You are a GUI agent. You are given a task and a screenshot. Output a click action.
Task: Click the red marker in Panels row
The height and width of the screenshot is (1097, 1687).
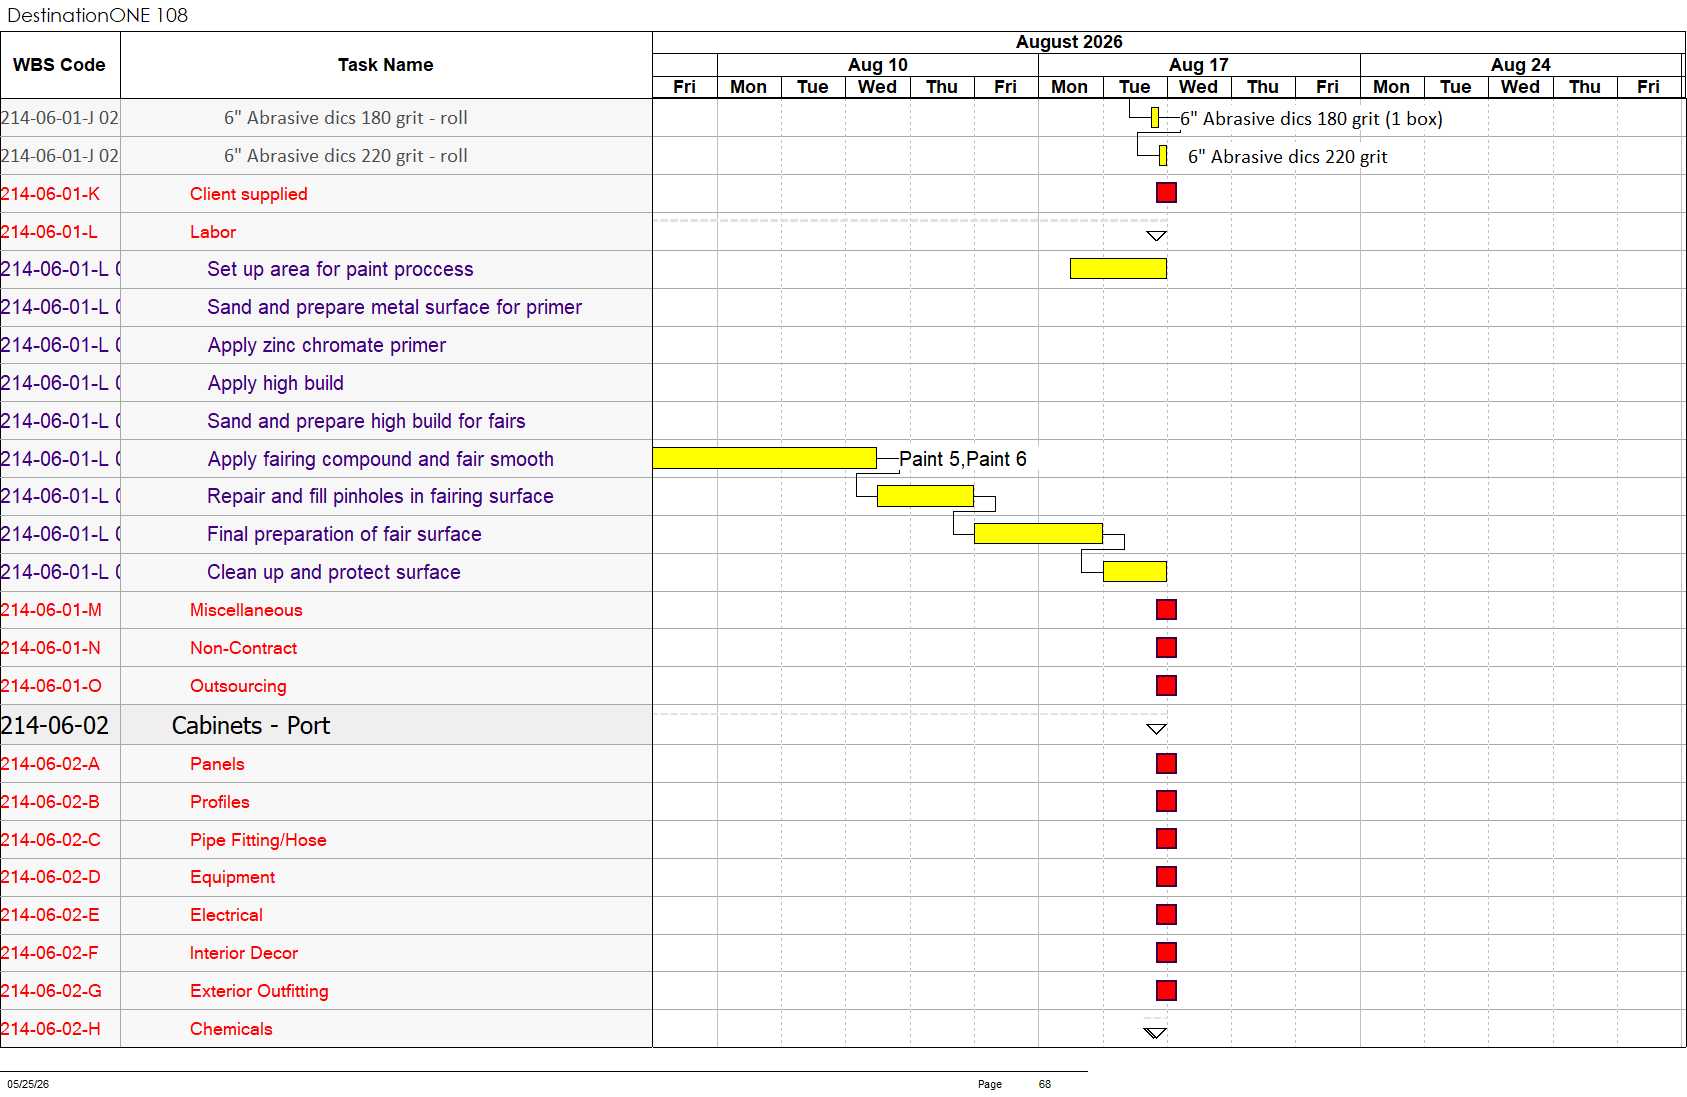[1166, 764]
